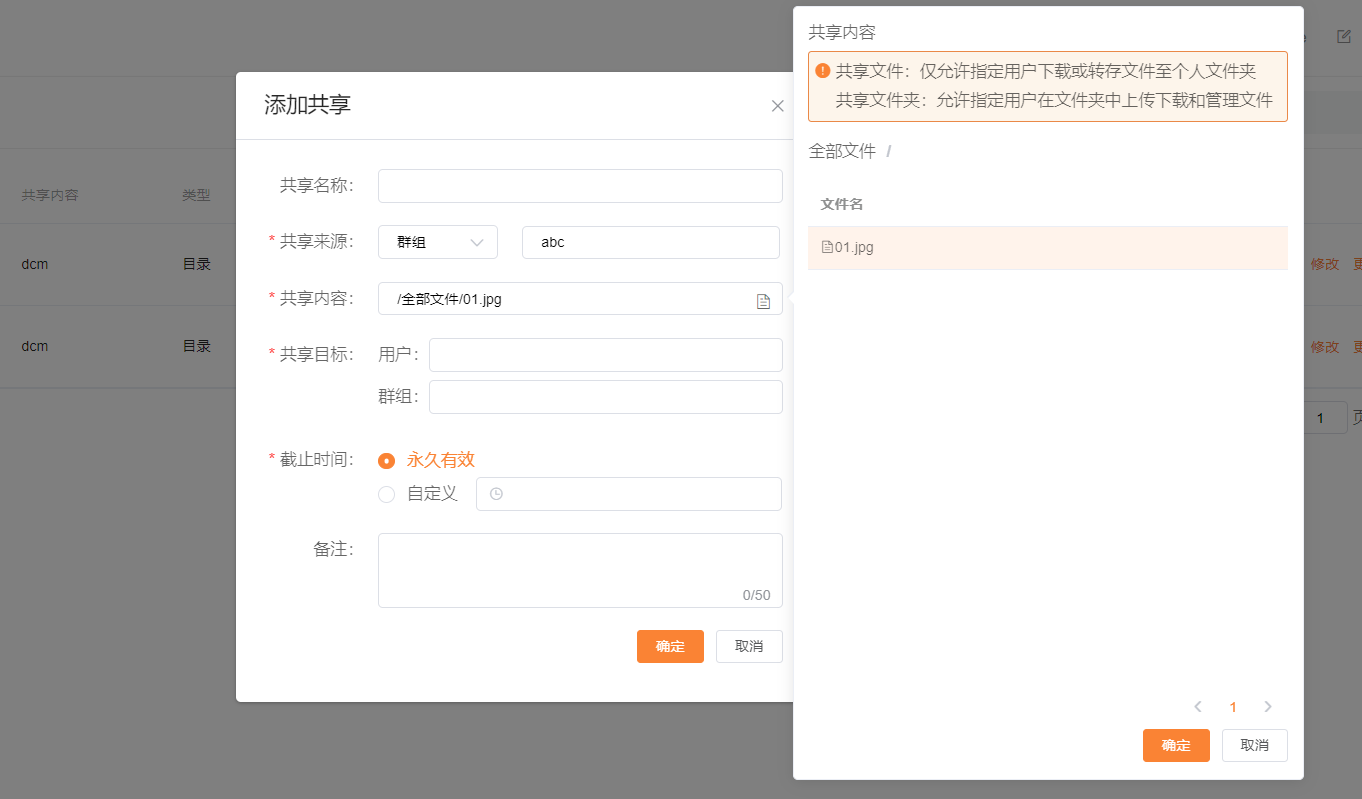Cancel file selection in 共享内容 panel
This screenshot has width=1362, height=799.
[1254, 745]
